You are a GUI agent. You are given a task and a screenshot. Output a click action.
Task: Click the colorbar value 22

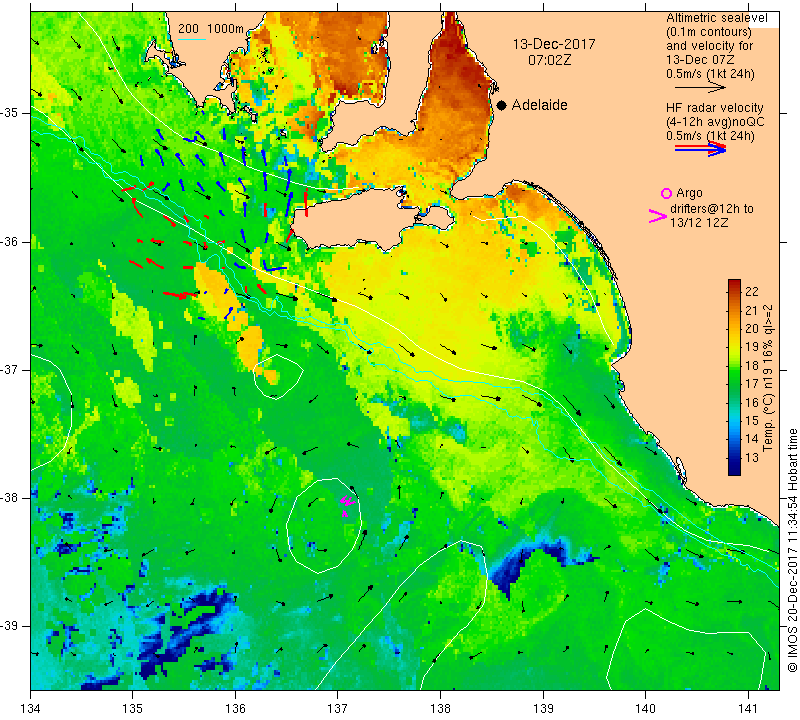pyautogui.click(x=752, y=292)
